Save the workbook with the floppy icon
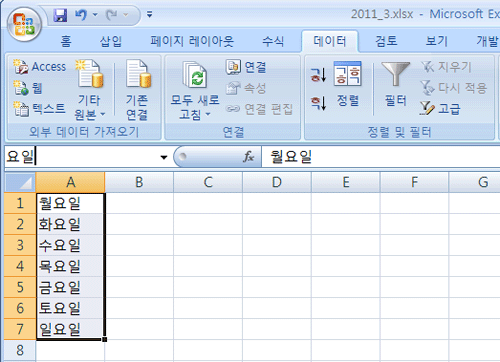Screen dimensions: 500x362 coord(60,15)
